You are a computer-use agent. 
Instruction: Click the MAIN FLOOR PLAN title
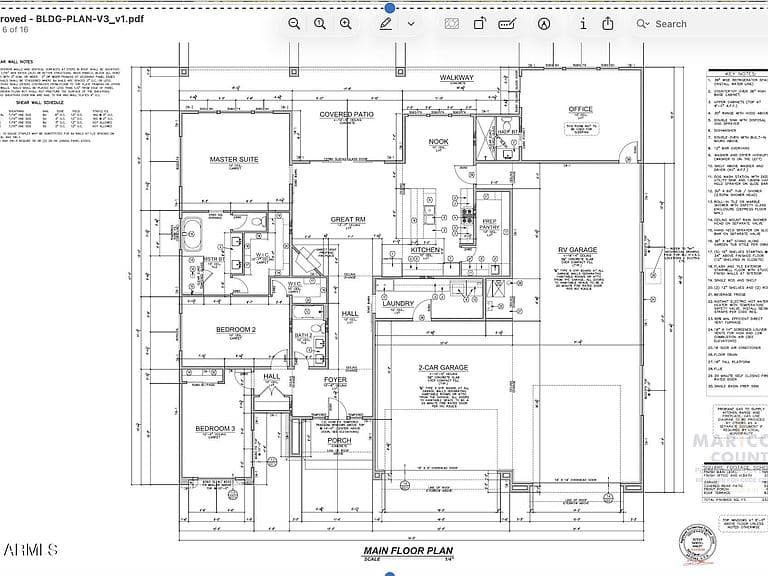(408, 551)
